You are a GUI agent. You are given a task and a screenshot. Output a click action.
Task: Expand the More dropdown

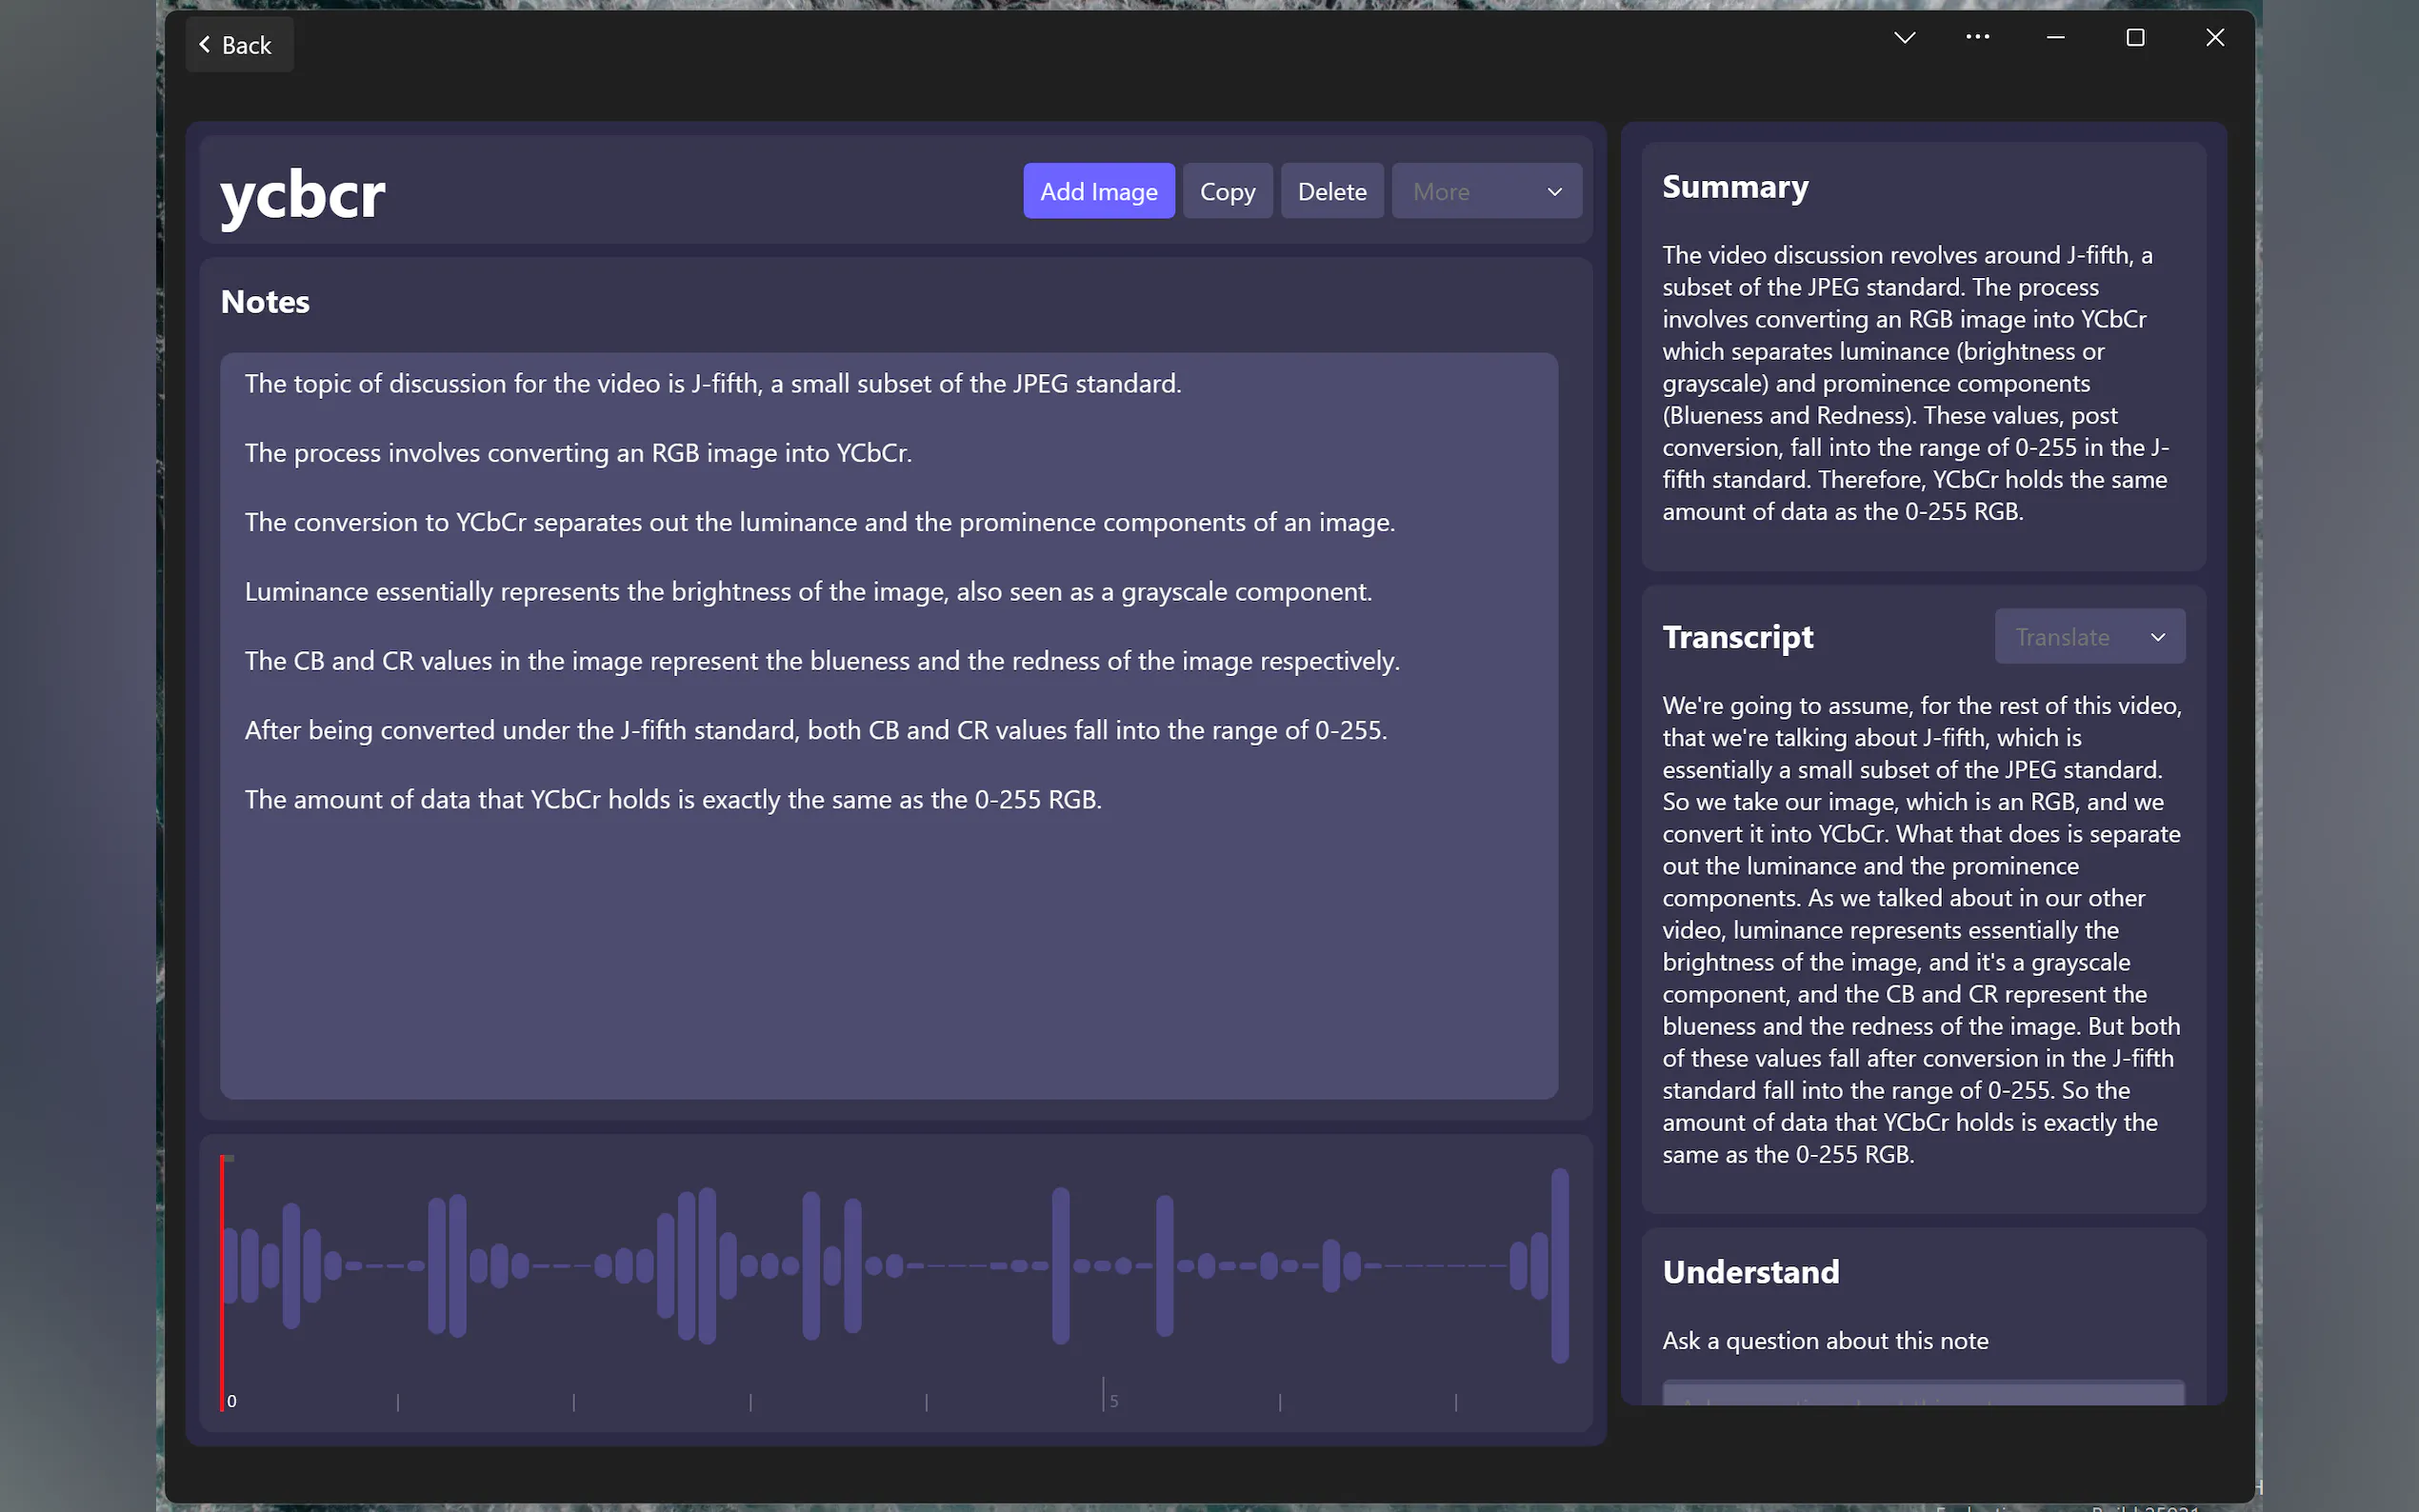coord(1486,191)
